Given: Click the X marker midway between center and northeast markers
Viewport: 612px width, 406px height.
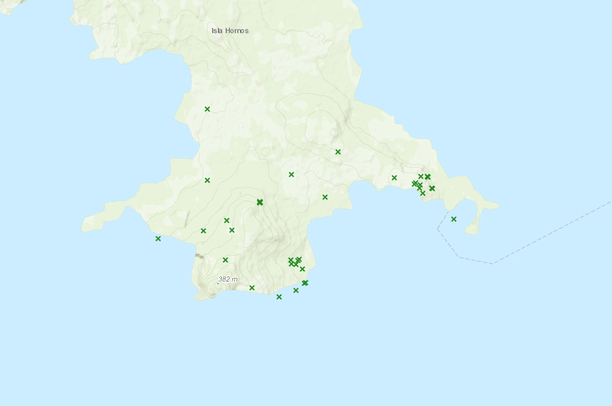Looking at the screenshot, I should click(x=291, y=174).
